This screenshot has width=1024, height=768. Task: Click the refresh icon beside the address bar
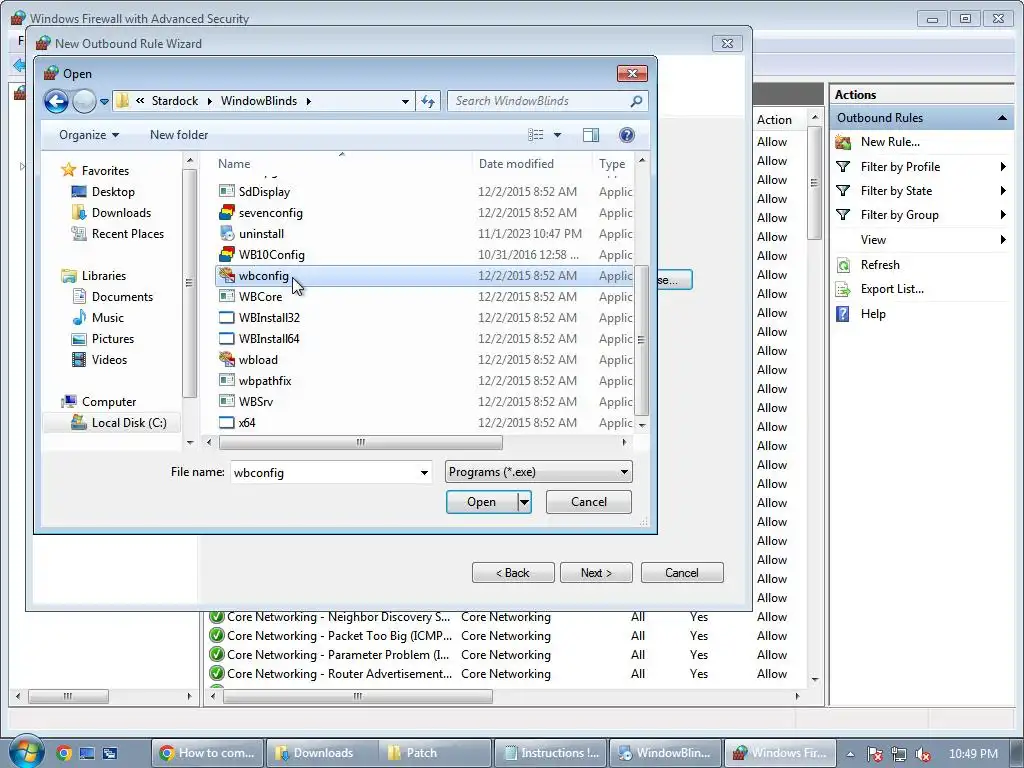tap(428, 101)
